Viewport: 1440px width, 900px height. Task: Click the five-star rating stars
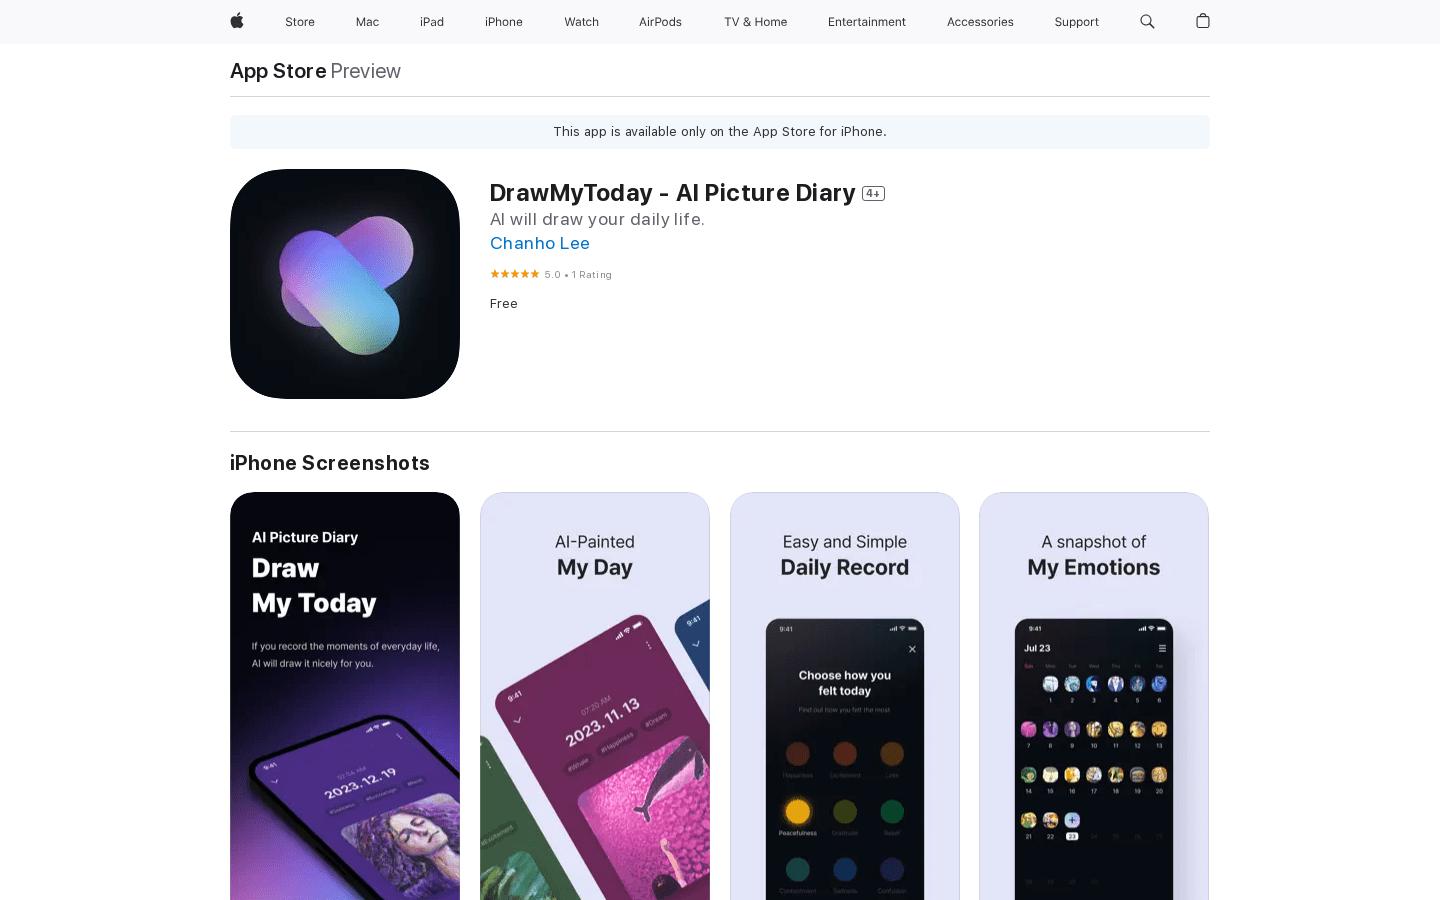(514, 274)
